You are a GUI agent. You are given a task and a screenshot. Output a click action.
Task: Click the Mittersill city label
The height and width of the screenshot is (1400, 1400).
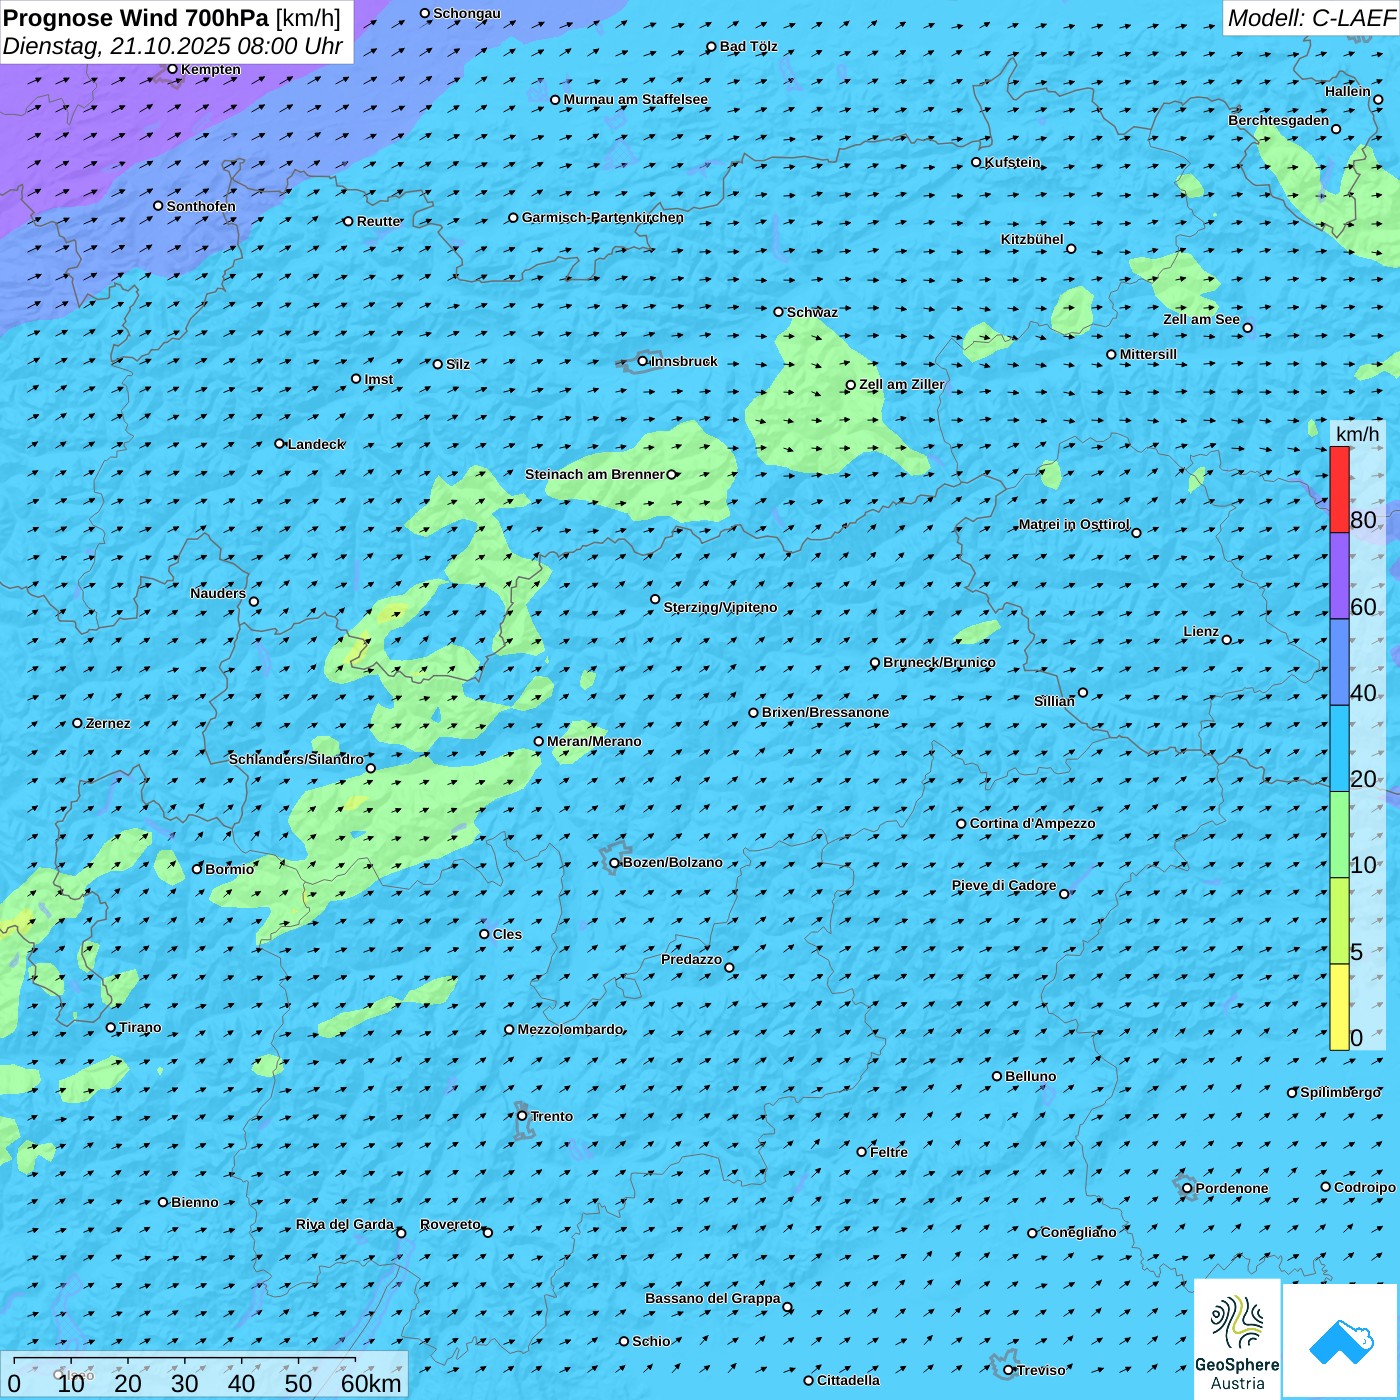click(x=1148, y=354)
